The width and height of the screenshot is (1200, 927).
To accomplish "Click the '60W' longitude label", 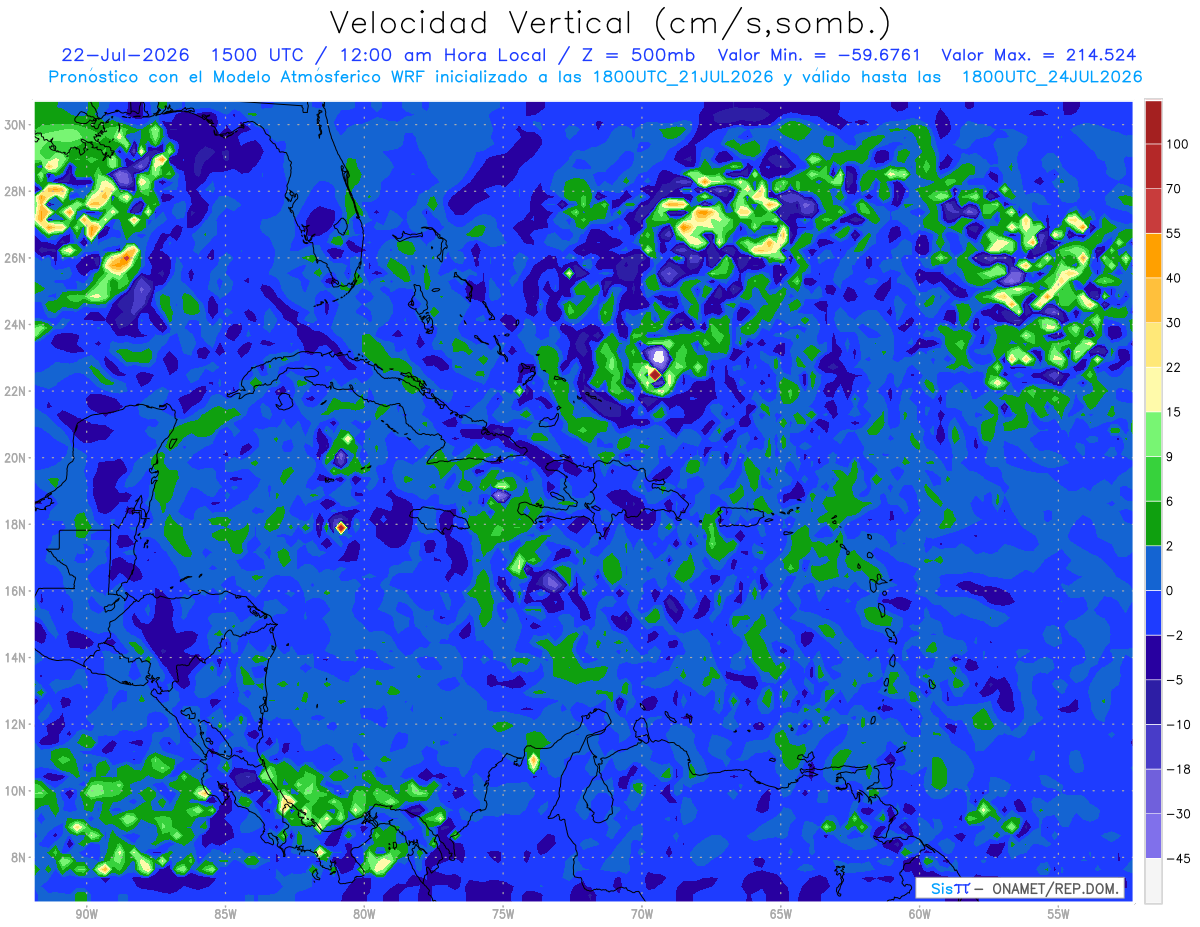I will [920, 914].
